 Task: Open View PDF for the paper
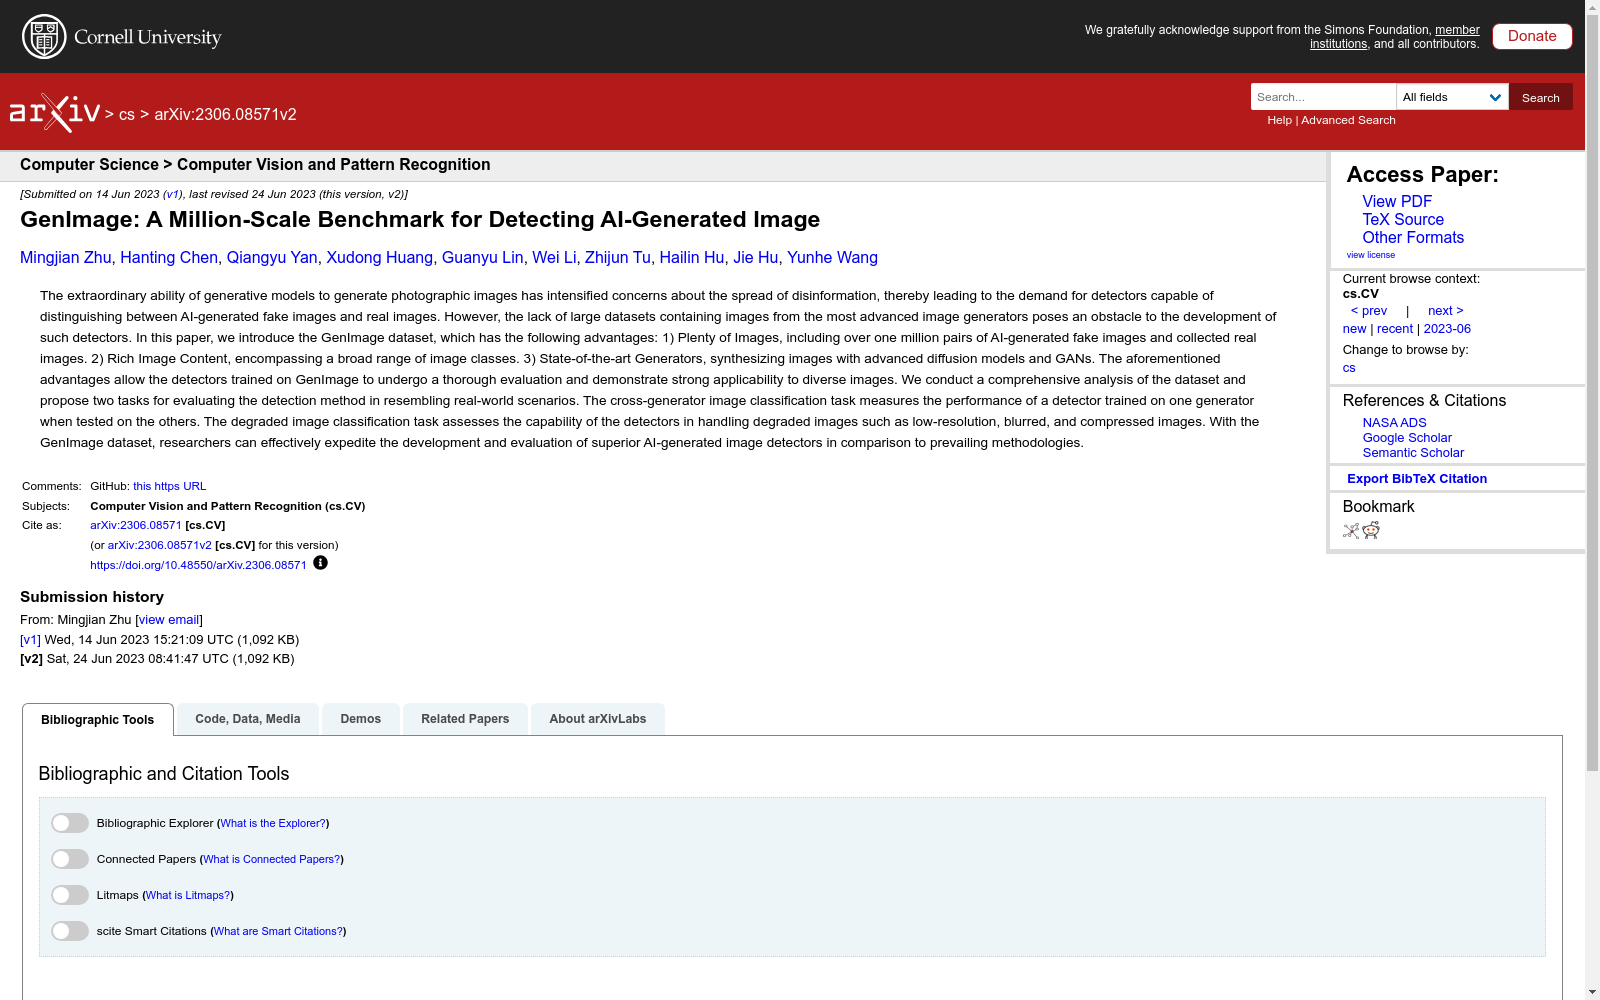[1396, 201]
